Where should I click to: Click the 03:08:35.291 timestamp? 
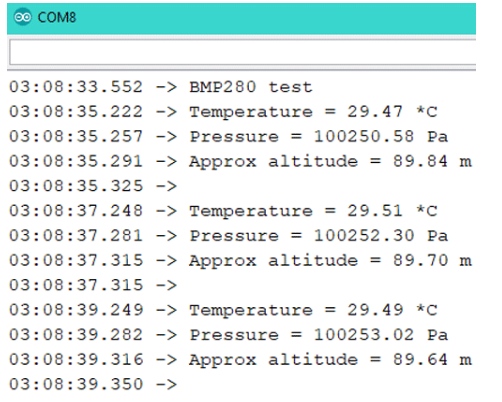tap(76, 161)
